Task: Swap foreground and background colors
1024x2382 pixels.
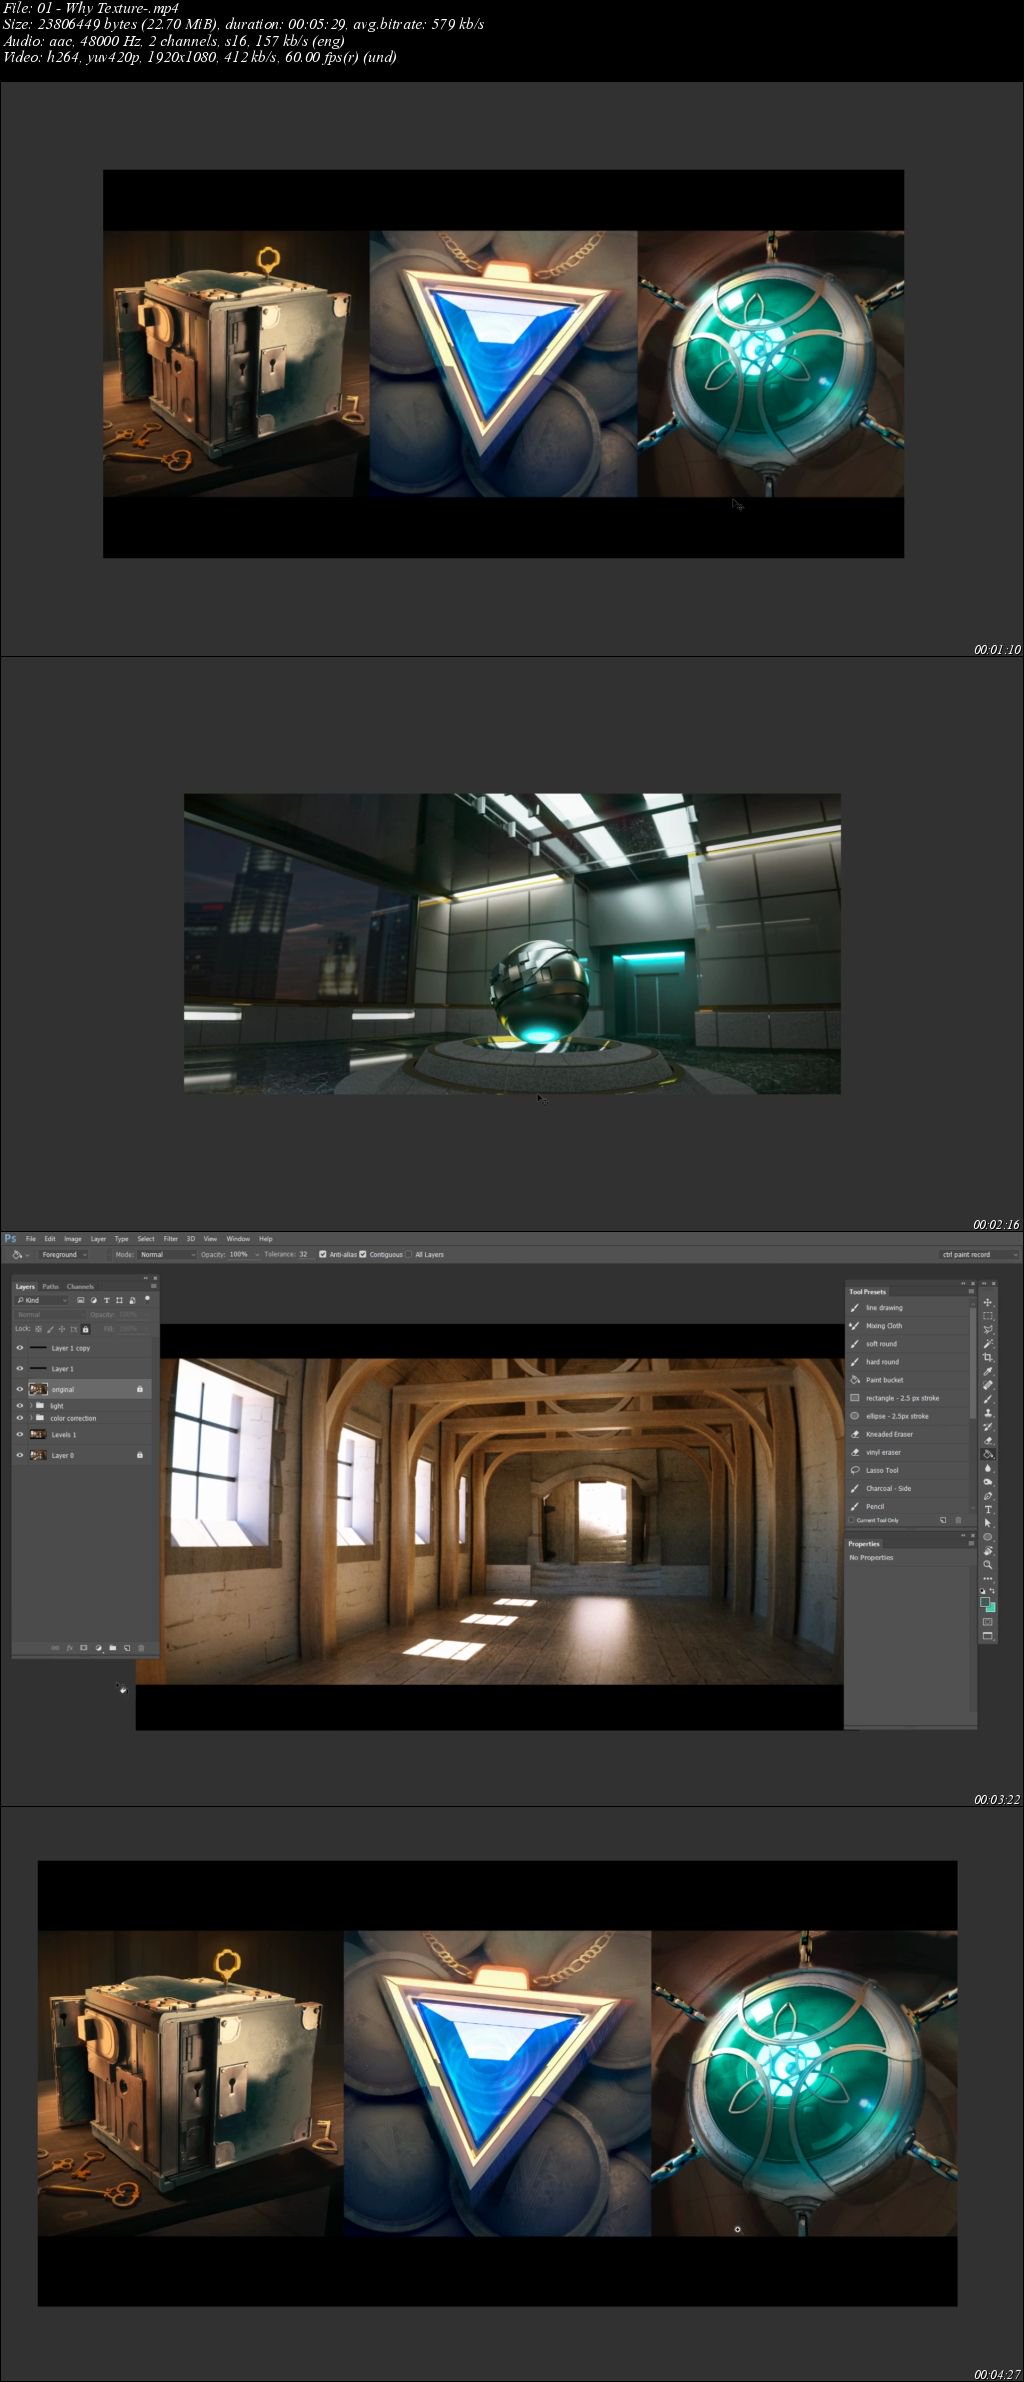Action: pos(992,1590)
